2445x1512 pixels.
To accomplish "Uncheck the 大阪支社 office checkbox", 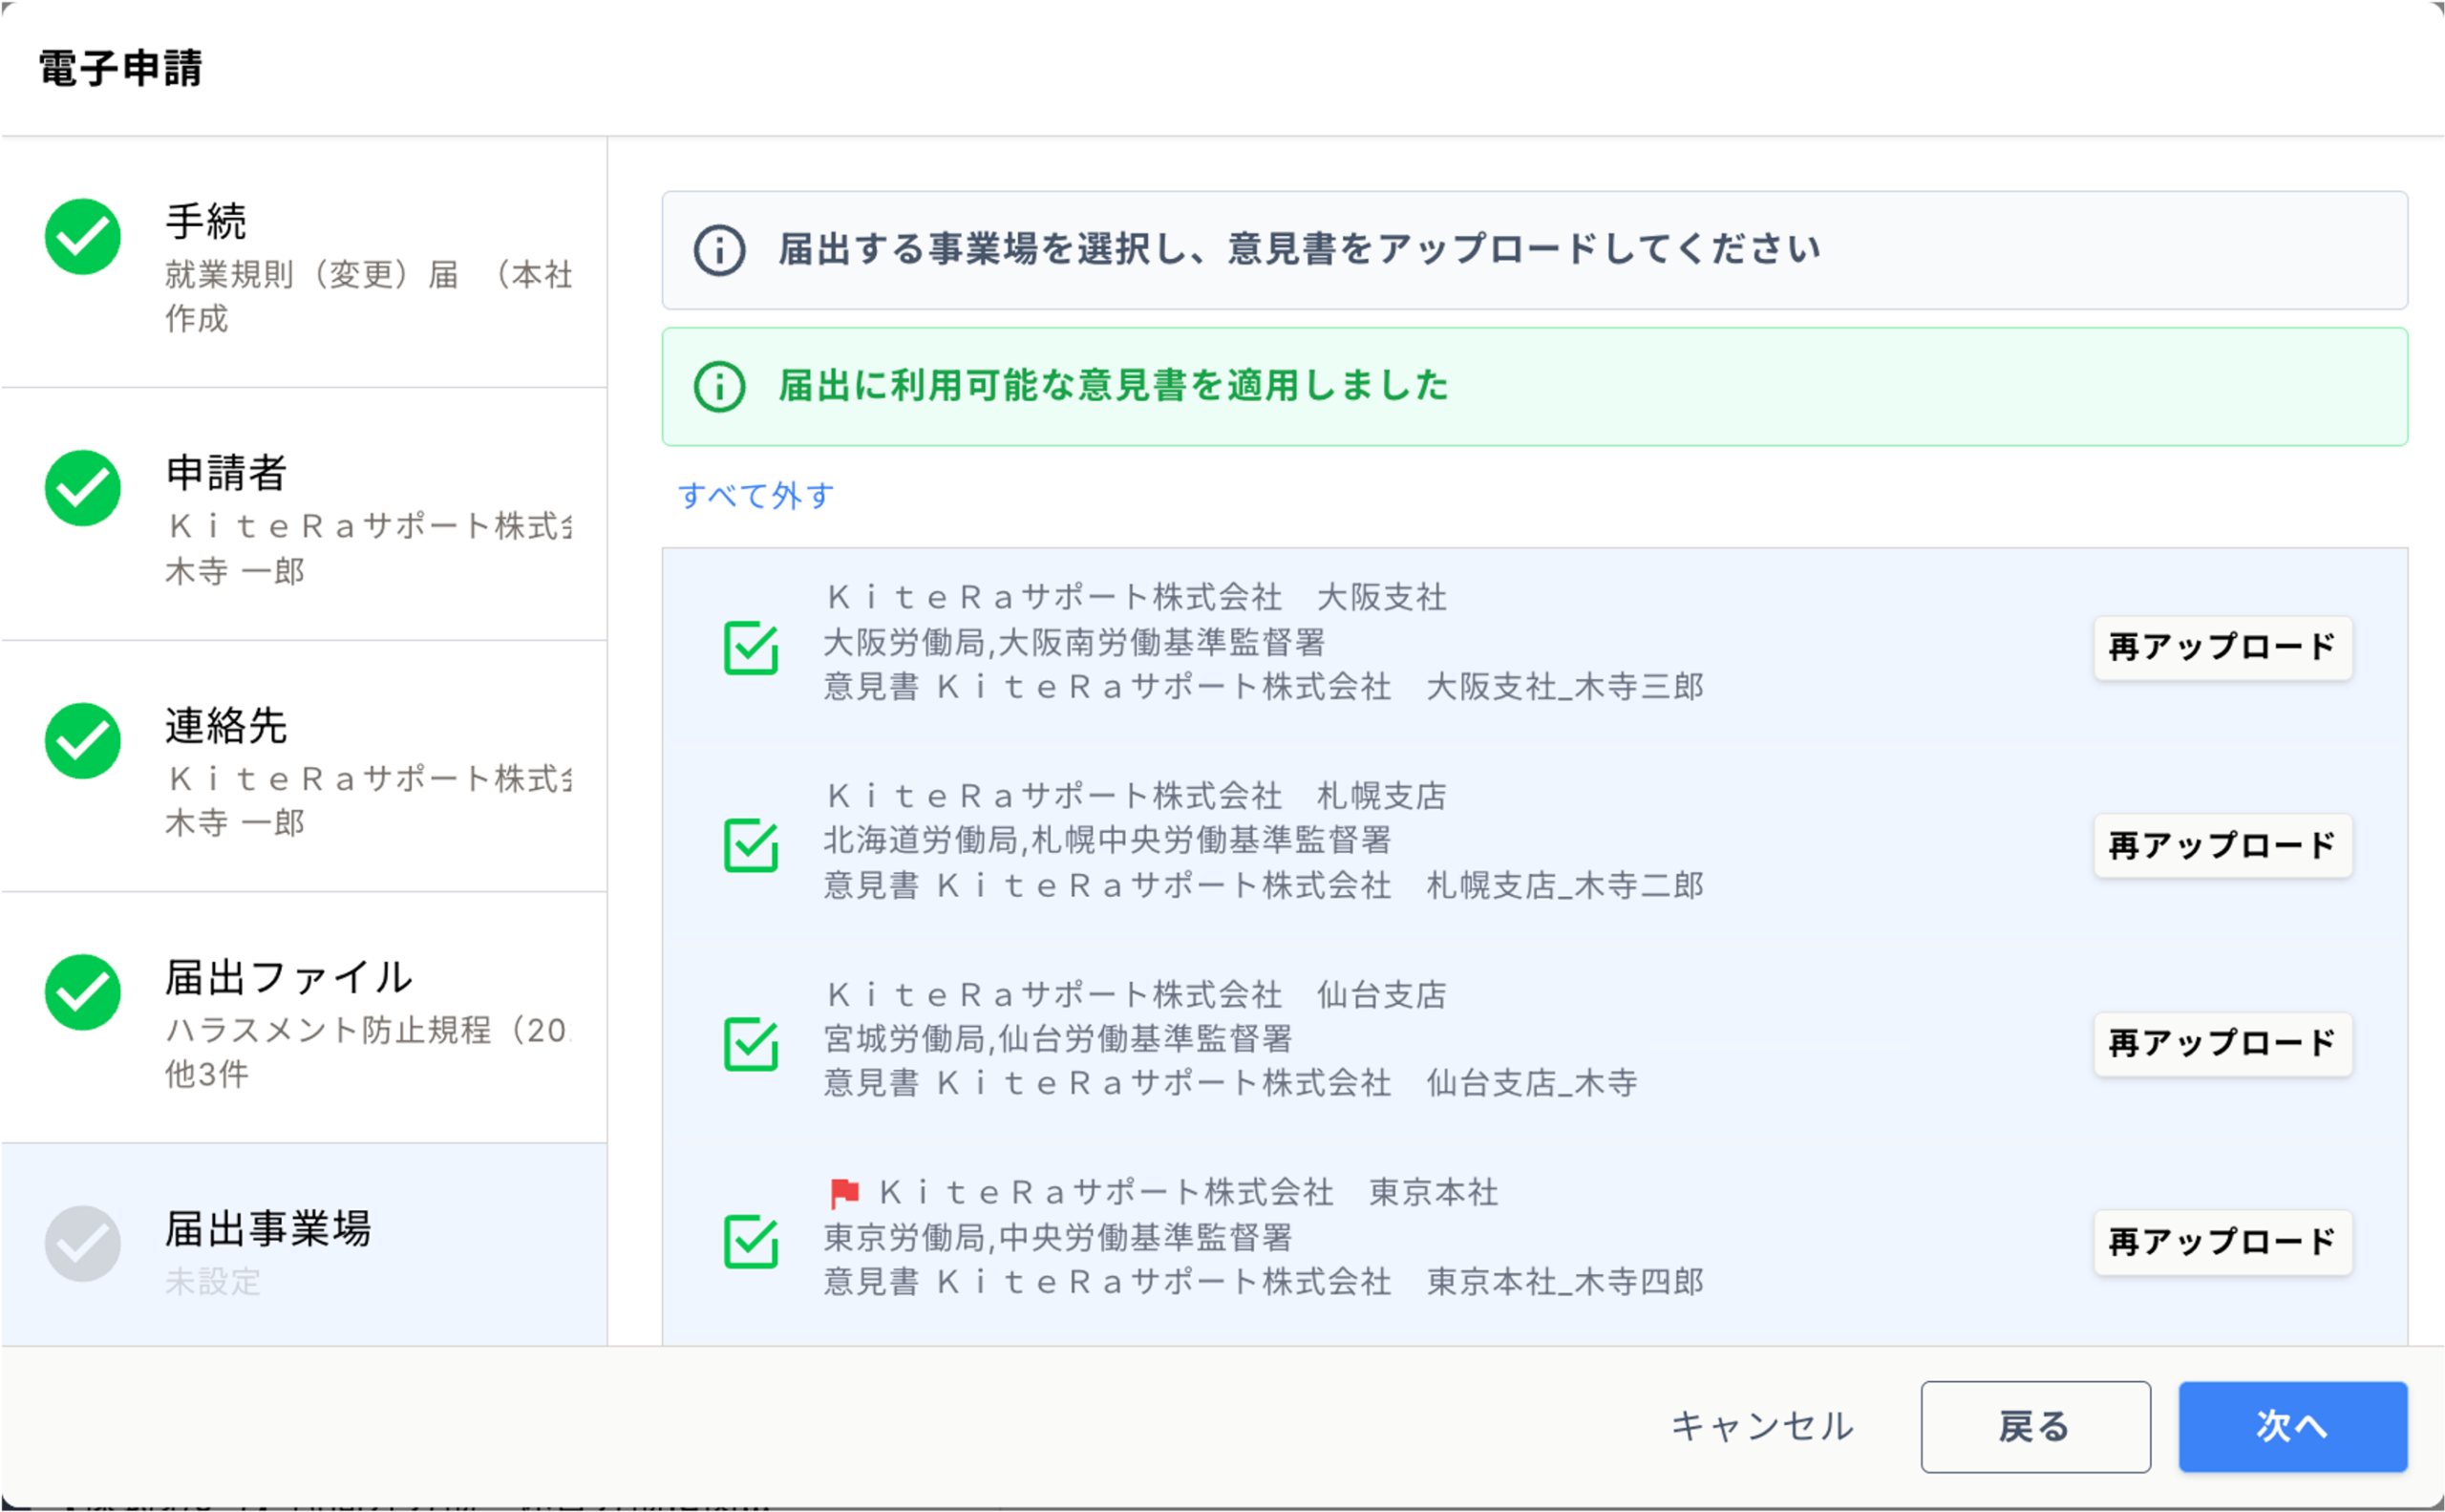I will point(751,647).
